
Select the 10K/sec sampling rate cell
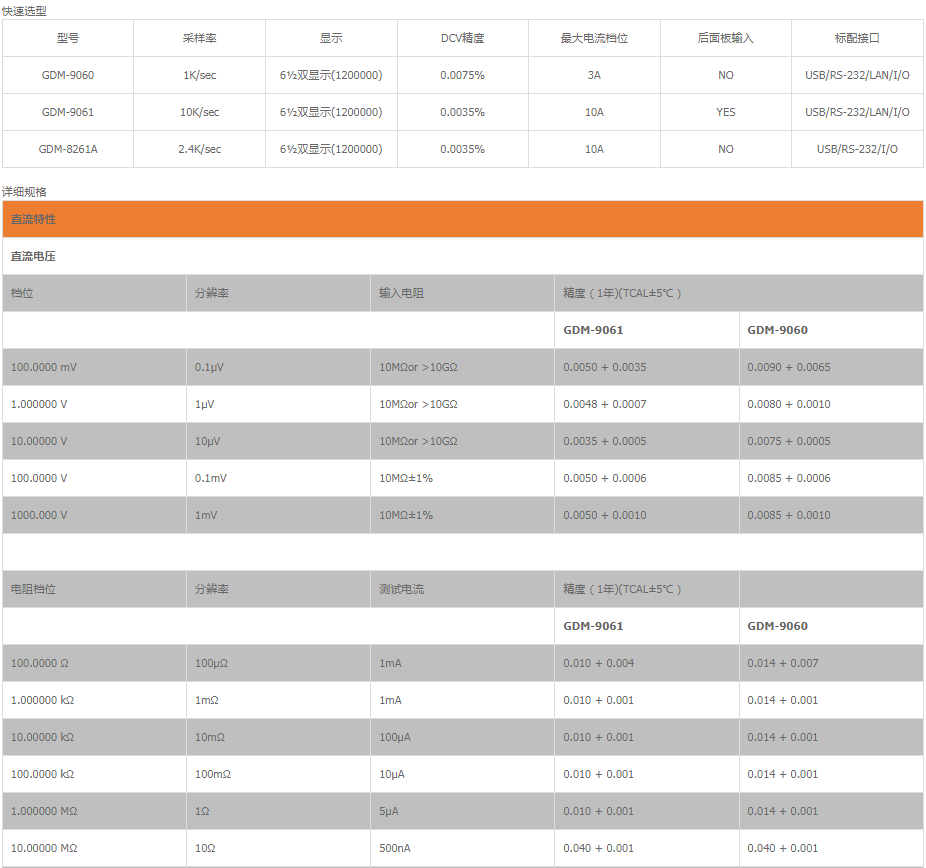(x=200, y=112)
